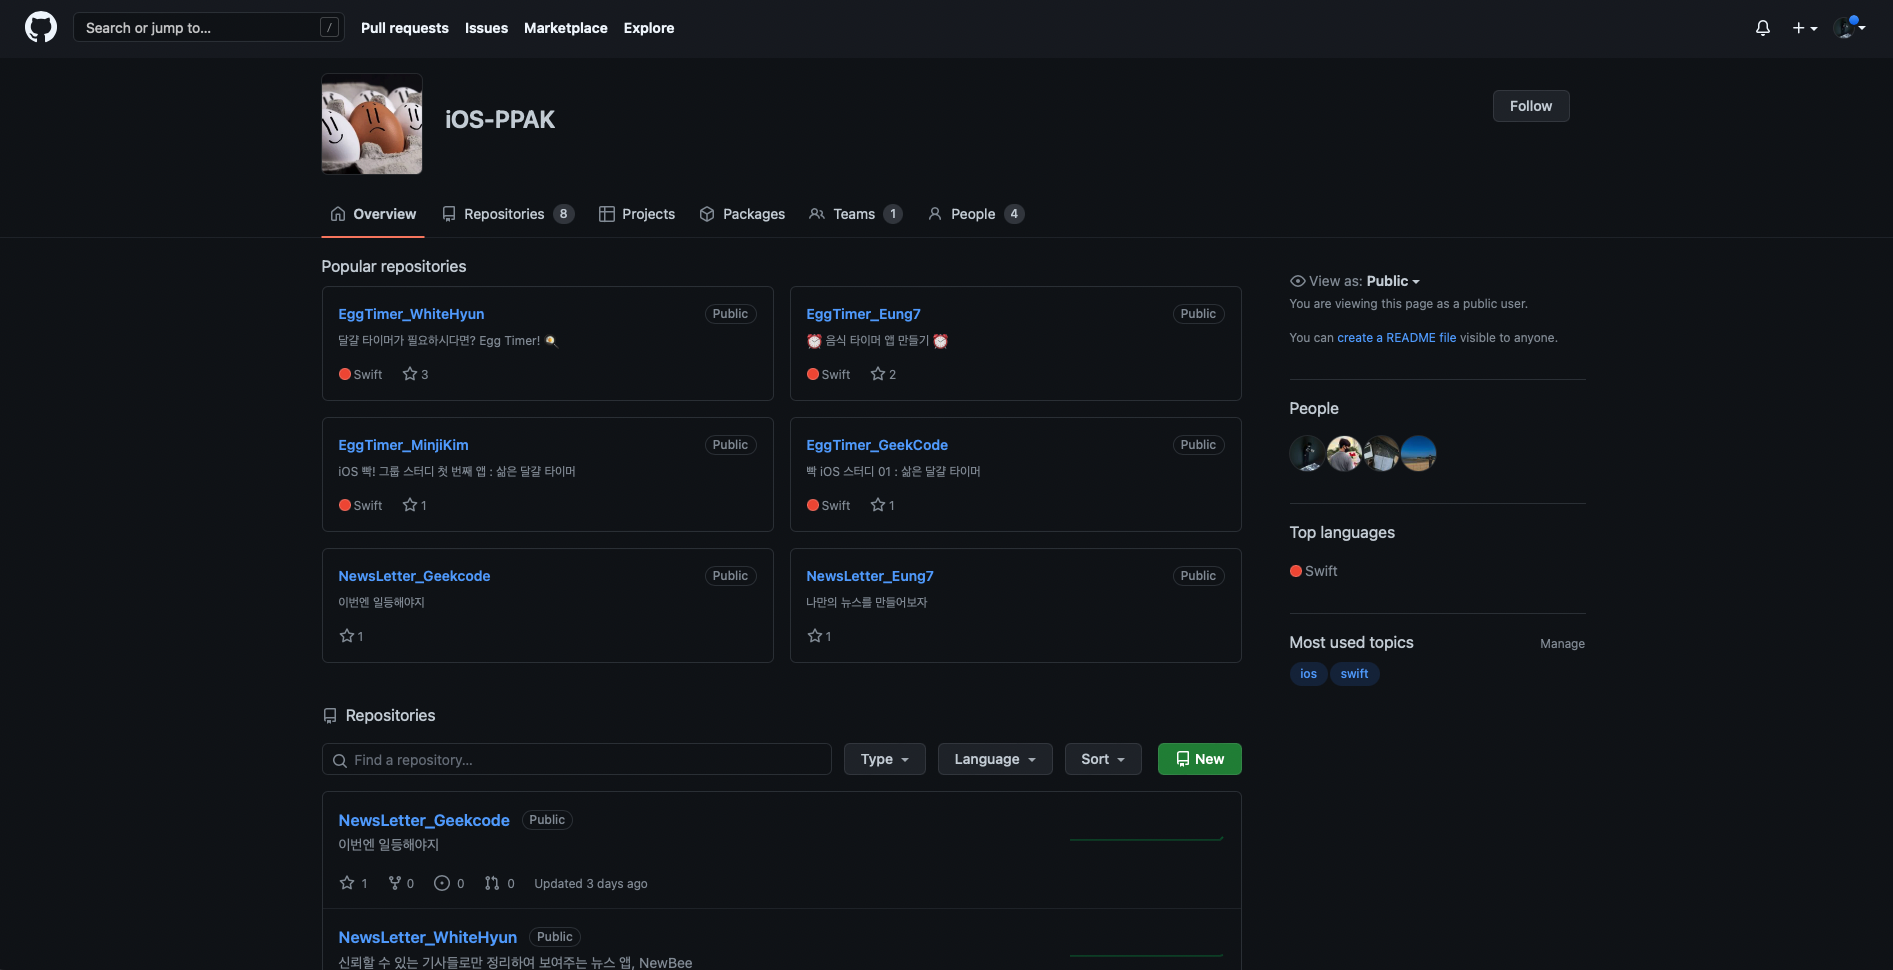Viewport: 1893px width, 970px height.
Task: Switch to the People tab
Action: tap(976, 214)
